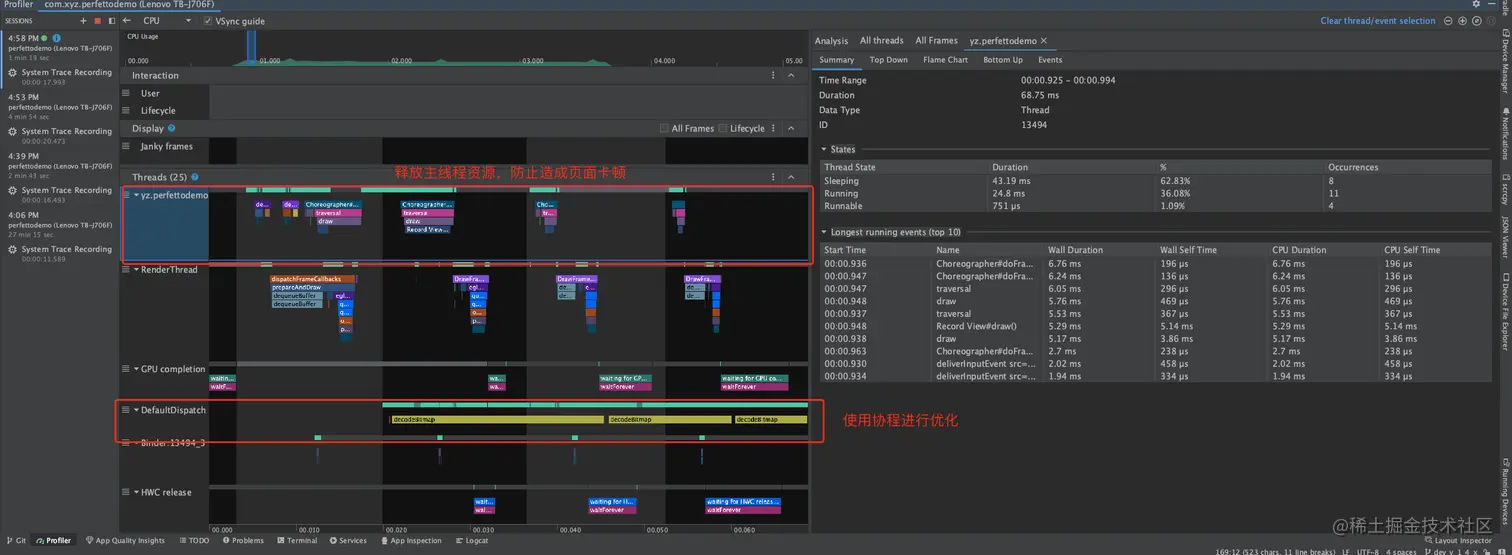The width and height of the screenshot is (1512, 555).
Task: Open the Git tool window
Action: 15,540
